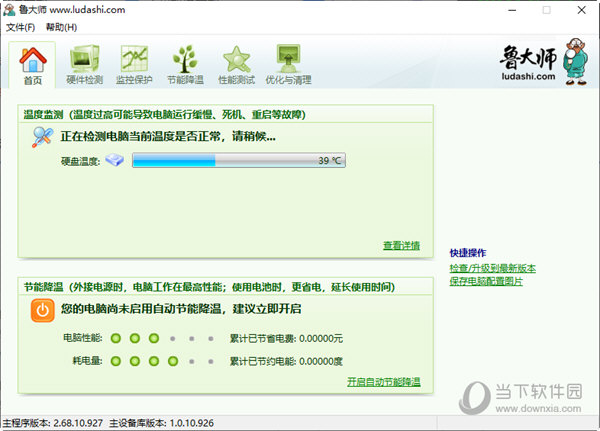Open the 文件(F) menu

pos(21,27)
